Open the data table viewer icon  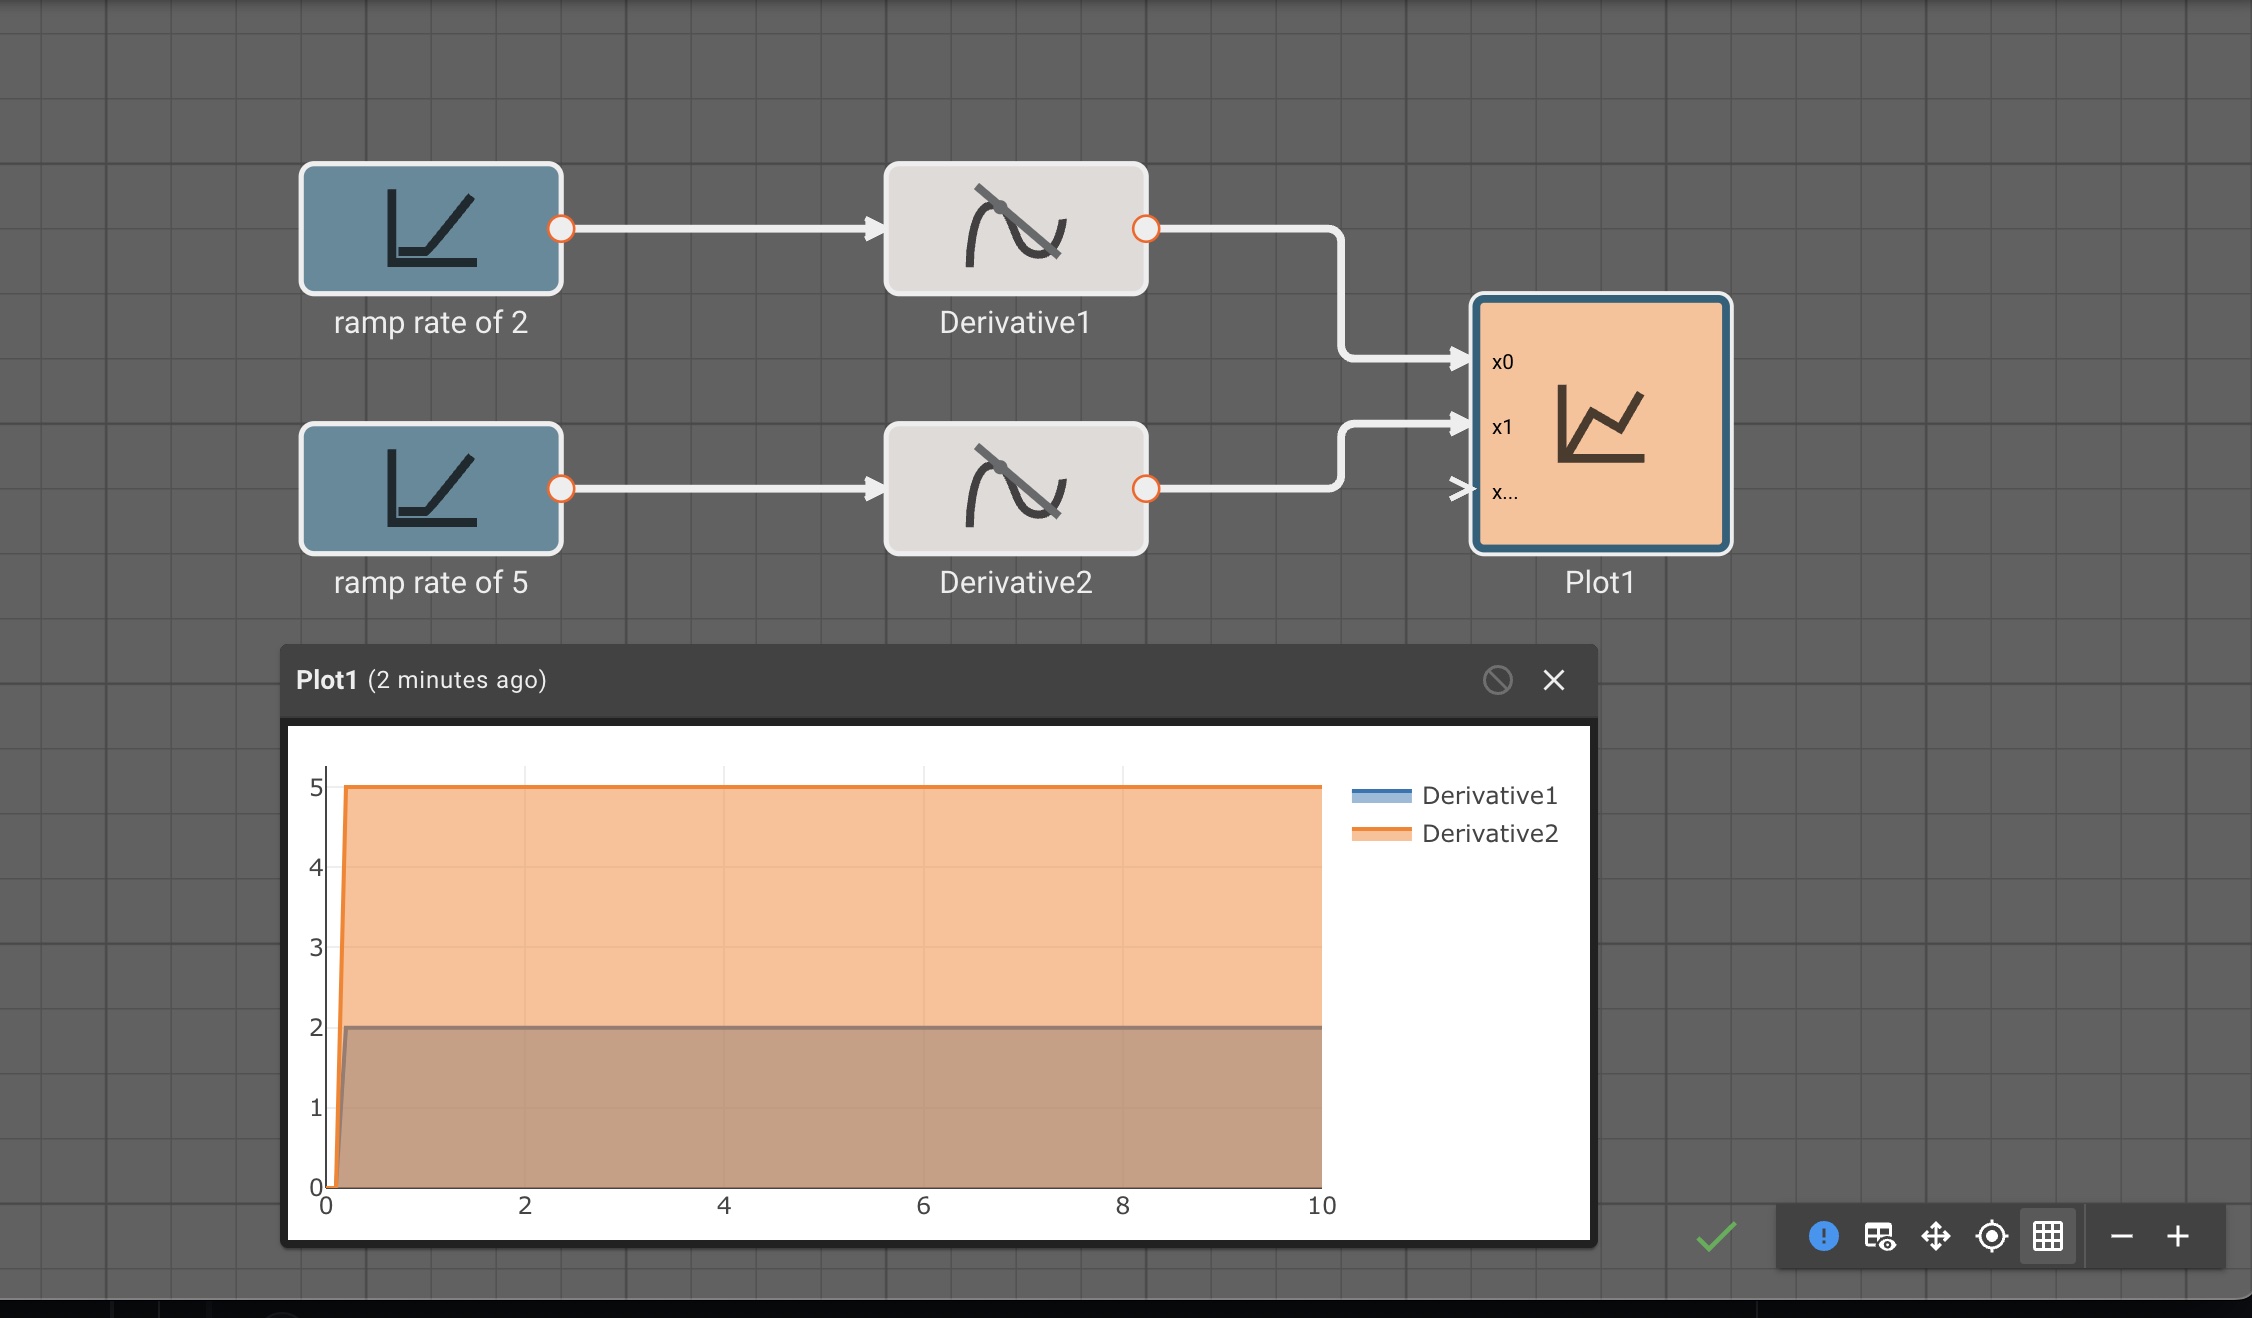pos(1880,1236)
